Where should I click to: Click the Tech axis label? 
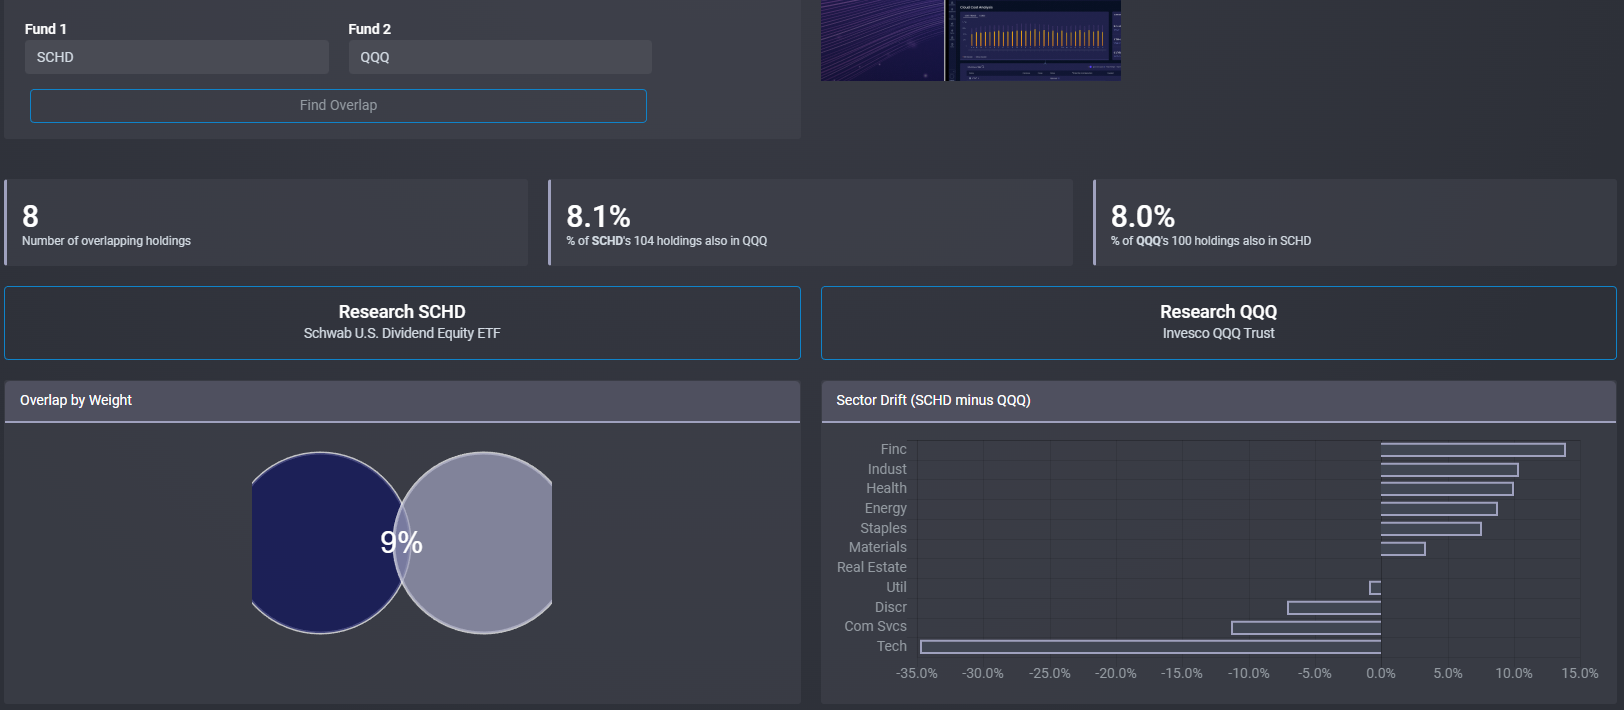click(892, 646)
